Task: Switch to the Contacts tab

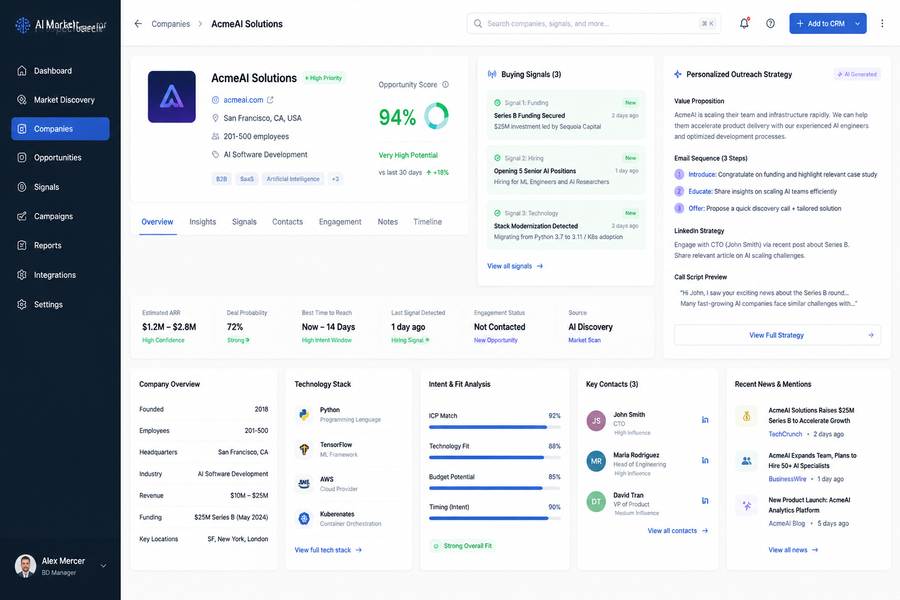Action: coord(288,222)
